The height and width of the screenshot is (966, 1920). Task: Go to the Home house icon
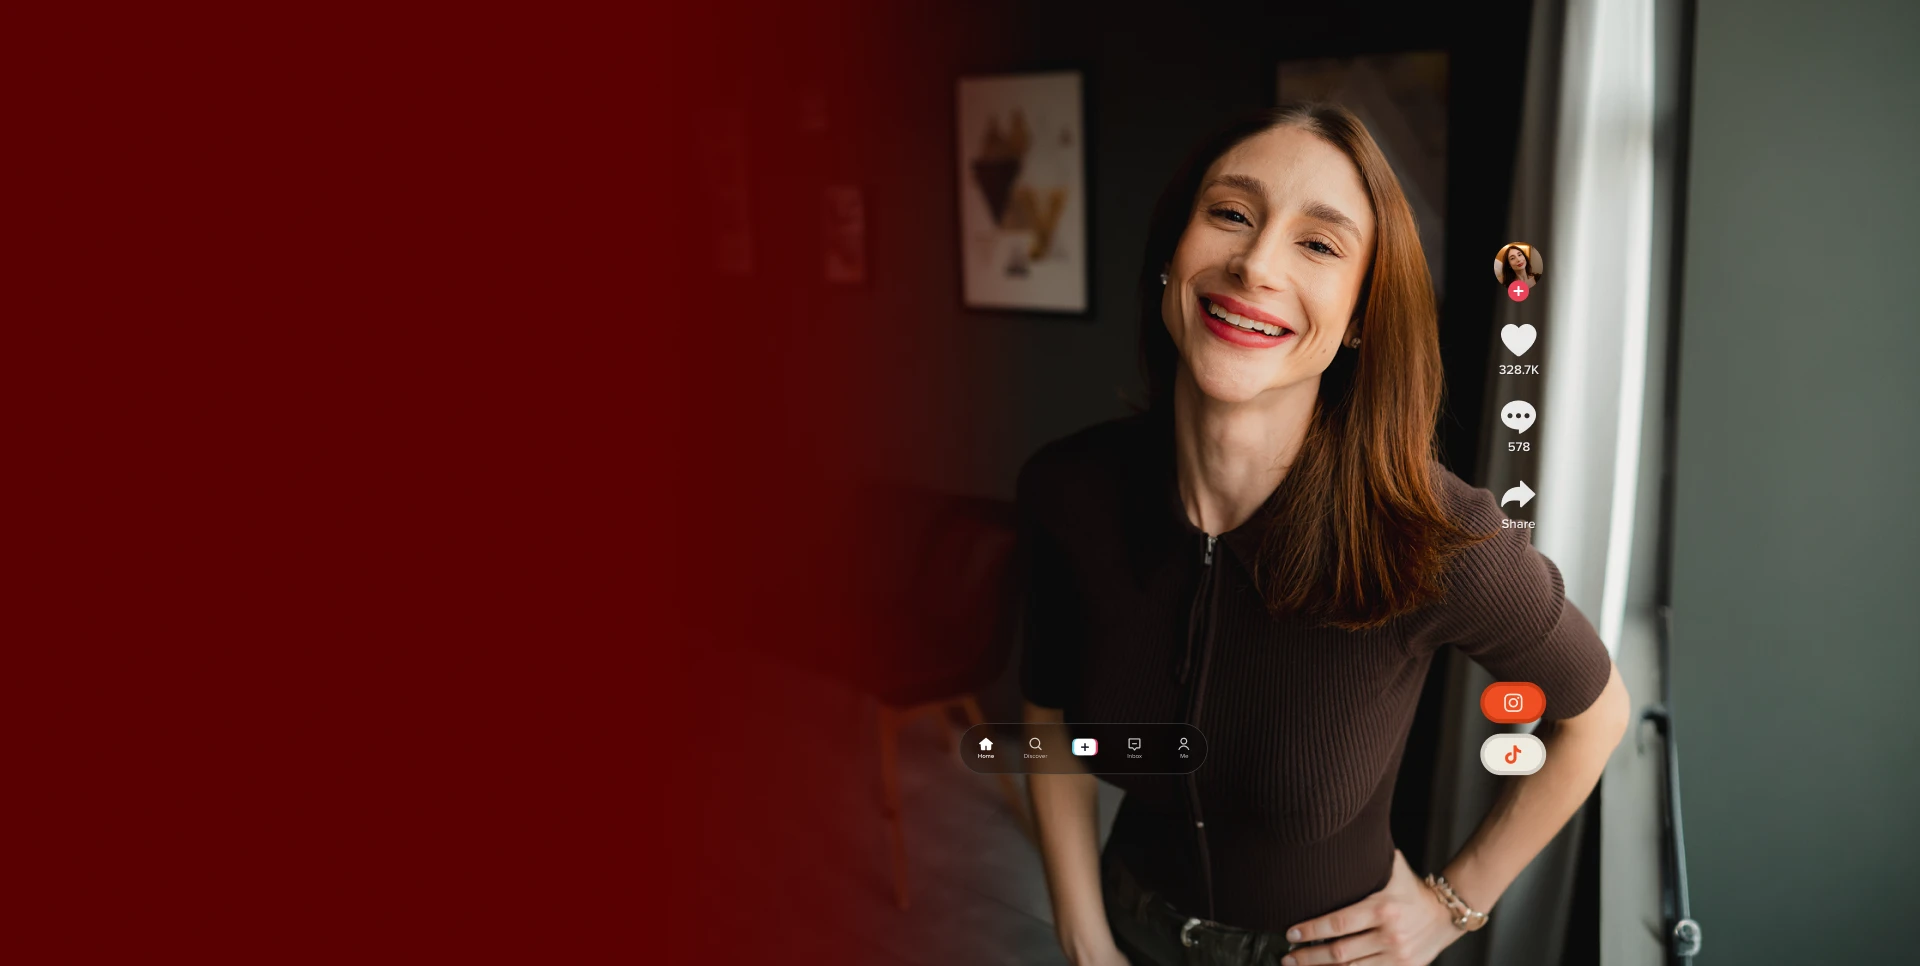[986, 744]
